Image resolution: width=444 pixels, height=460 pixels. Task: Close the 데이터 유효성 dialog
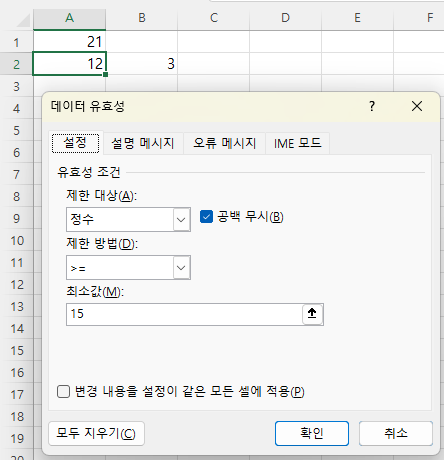point(417,107)
